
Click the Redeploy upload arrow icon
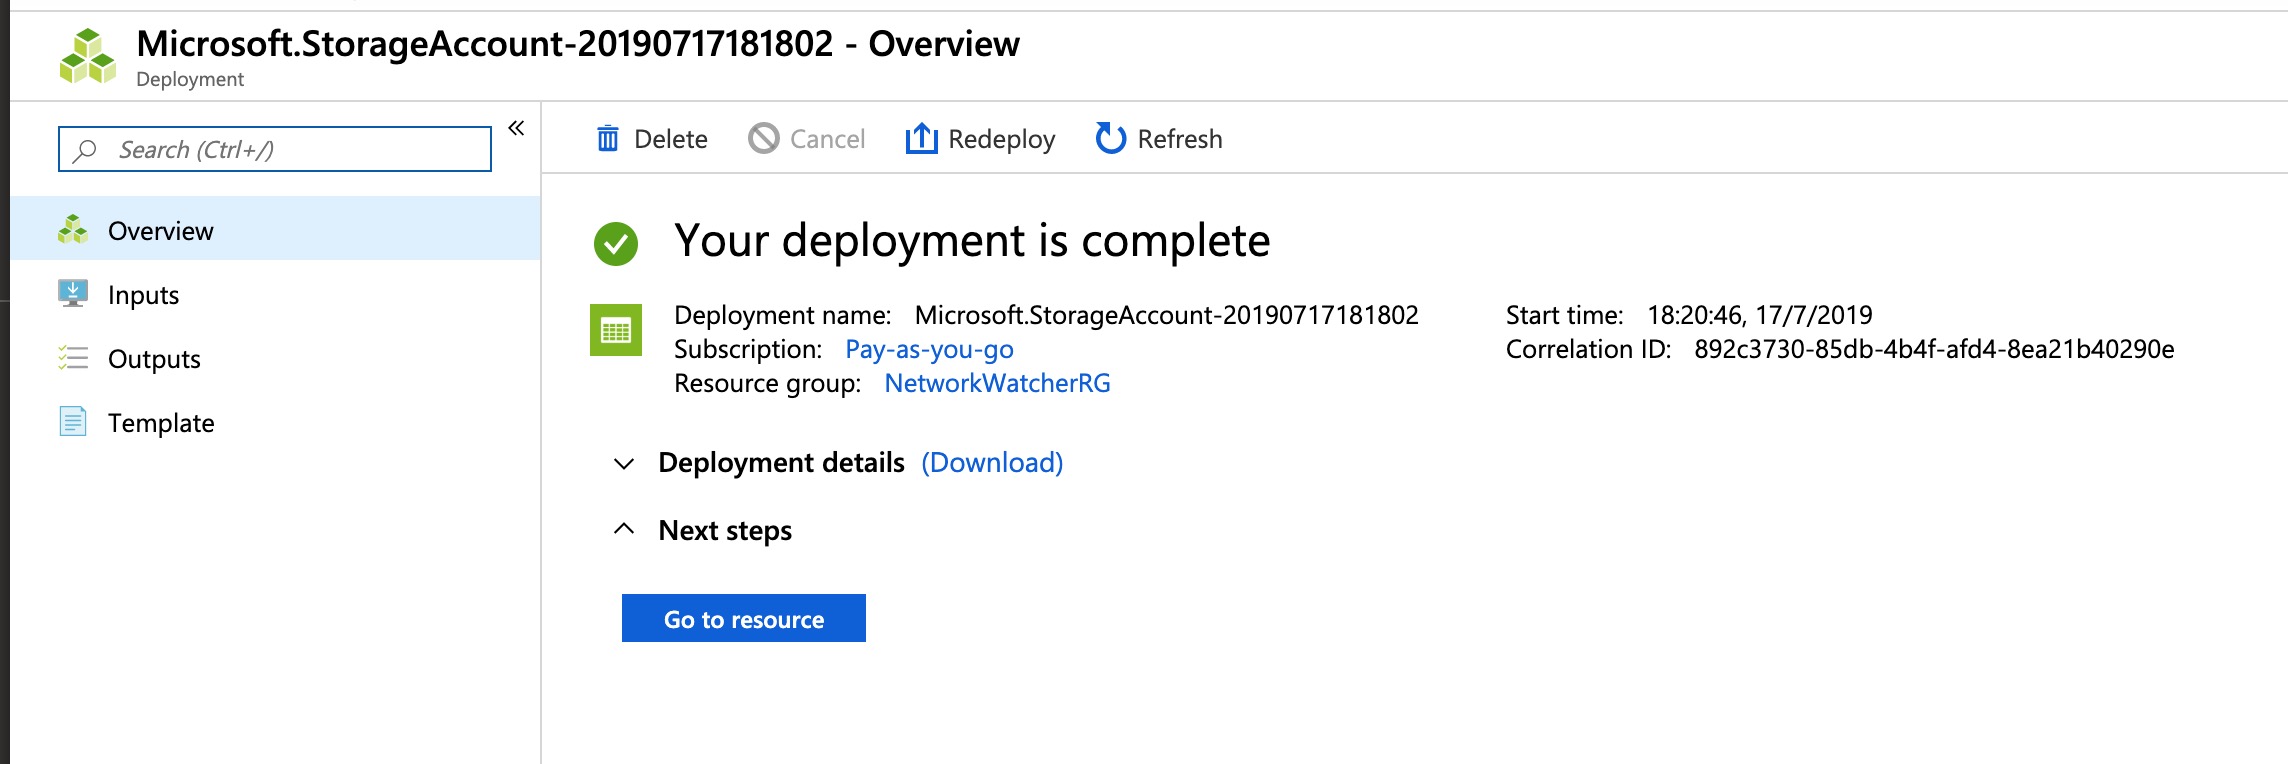tap(921, 139)
